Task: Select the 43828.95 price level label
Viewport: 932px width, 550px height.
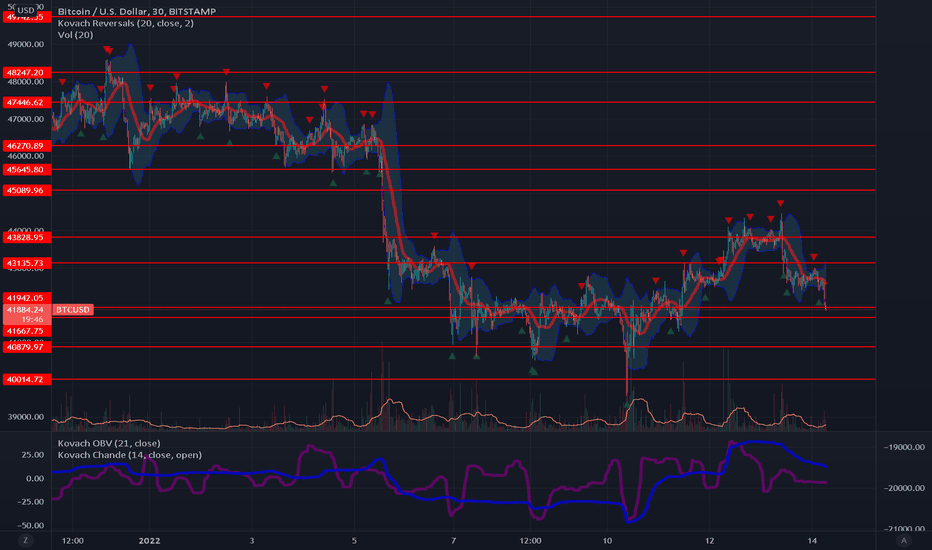Action: (27, 237)
